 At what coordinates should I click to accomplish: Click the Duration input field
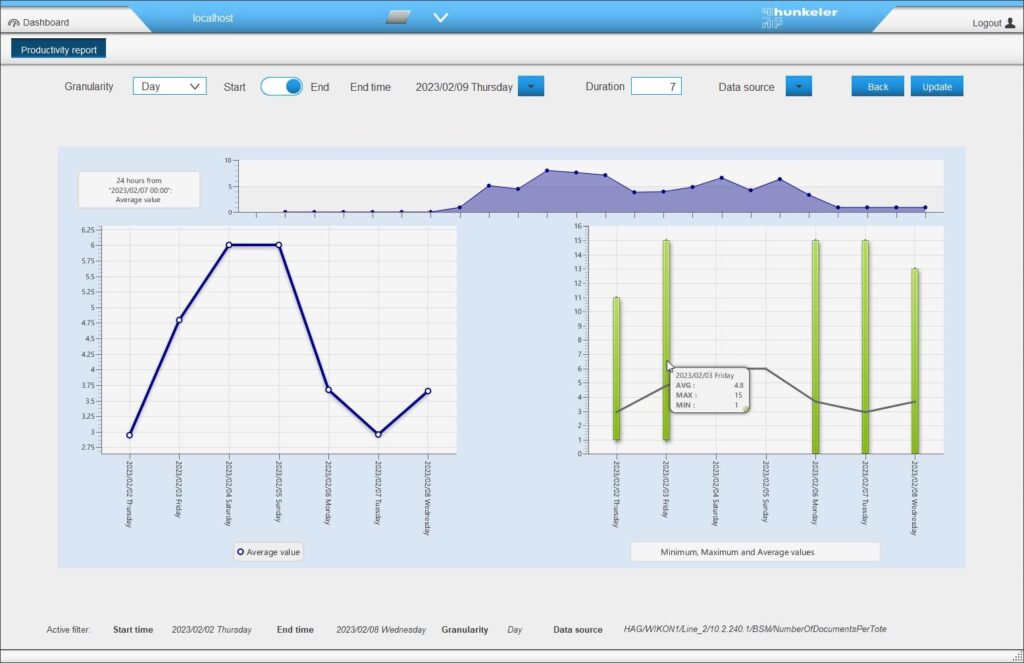[656, 86]
